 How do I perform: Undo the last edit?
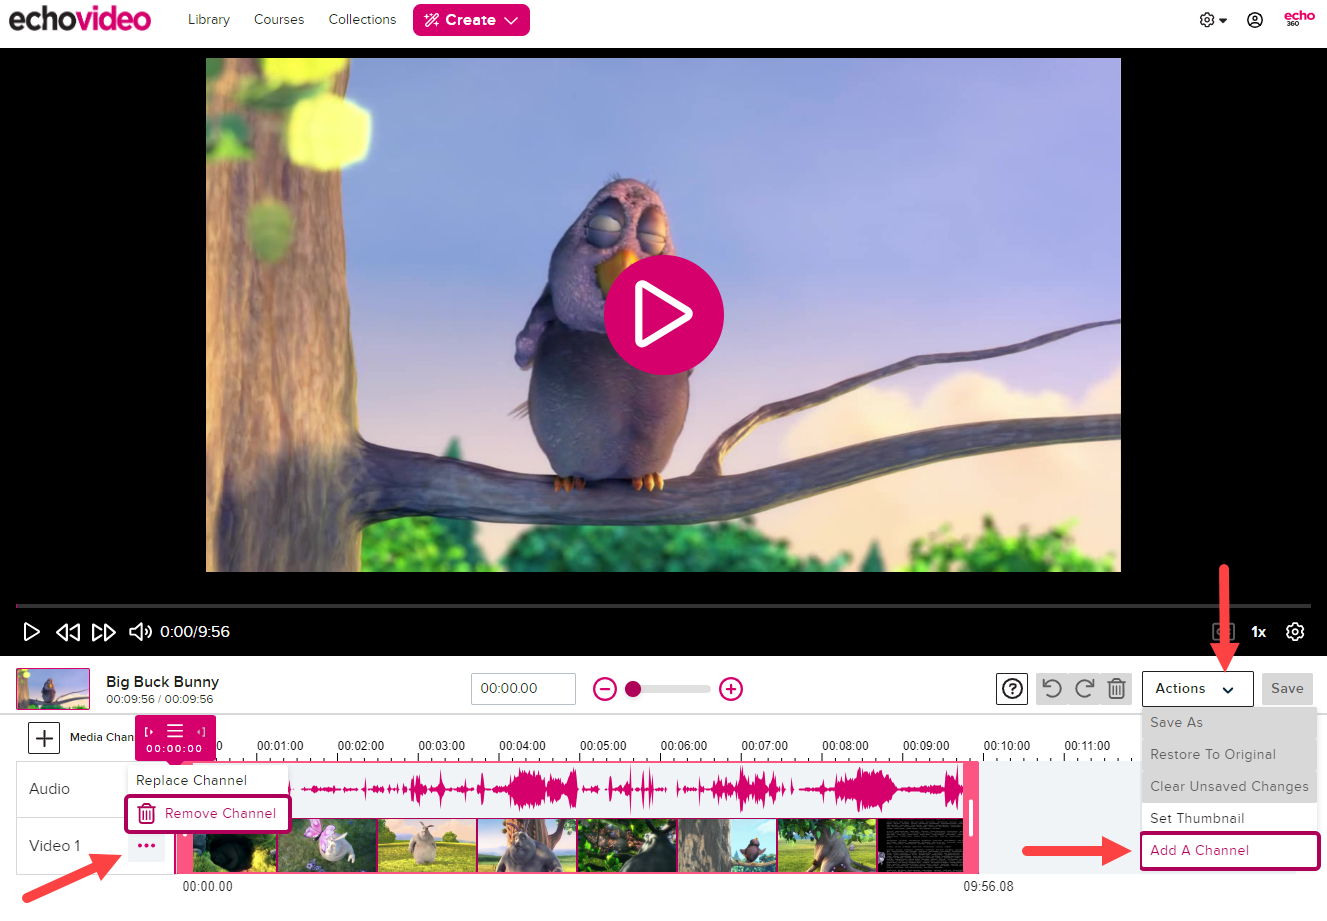pyautogui.click(x=1052, y=689)
